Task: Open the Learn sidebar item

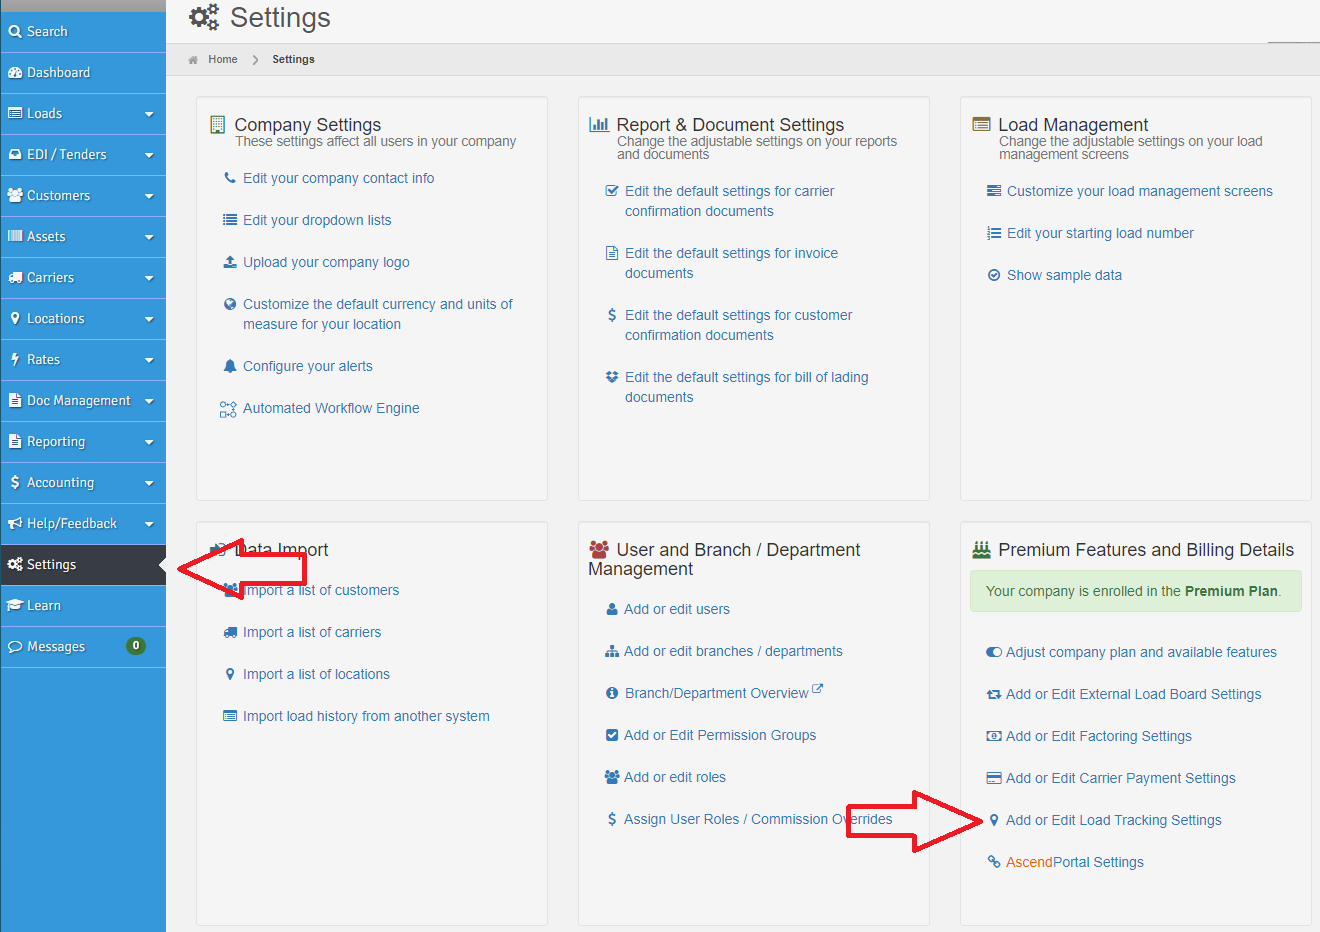Action: [x=83, y=606]
